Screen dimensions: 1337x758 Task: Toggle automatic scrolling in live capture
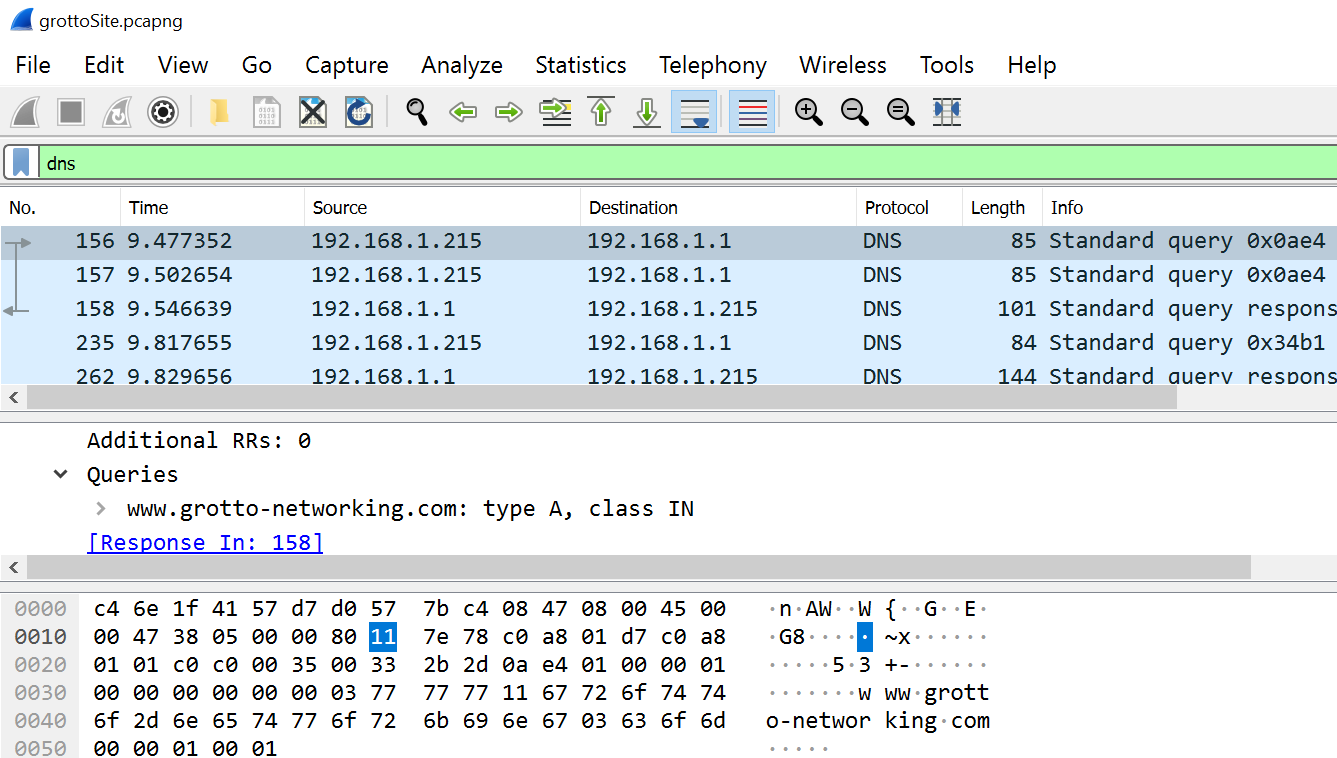[x=694, y=111]
